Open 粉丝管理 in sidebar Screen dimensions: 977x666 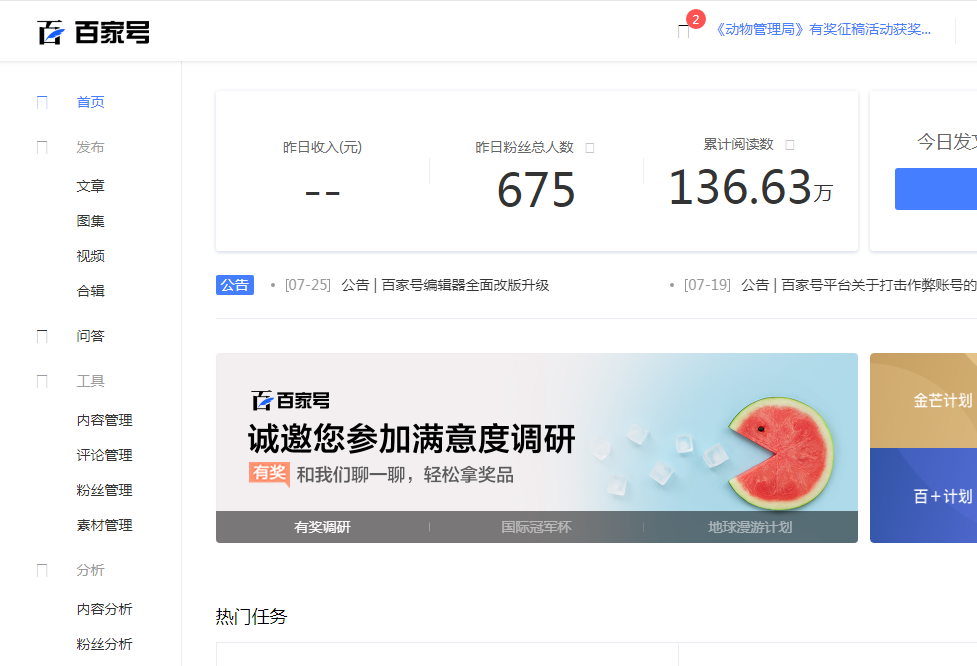[104, 490]
